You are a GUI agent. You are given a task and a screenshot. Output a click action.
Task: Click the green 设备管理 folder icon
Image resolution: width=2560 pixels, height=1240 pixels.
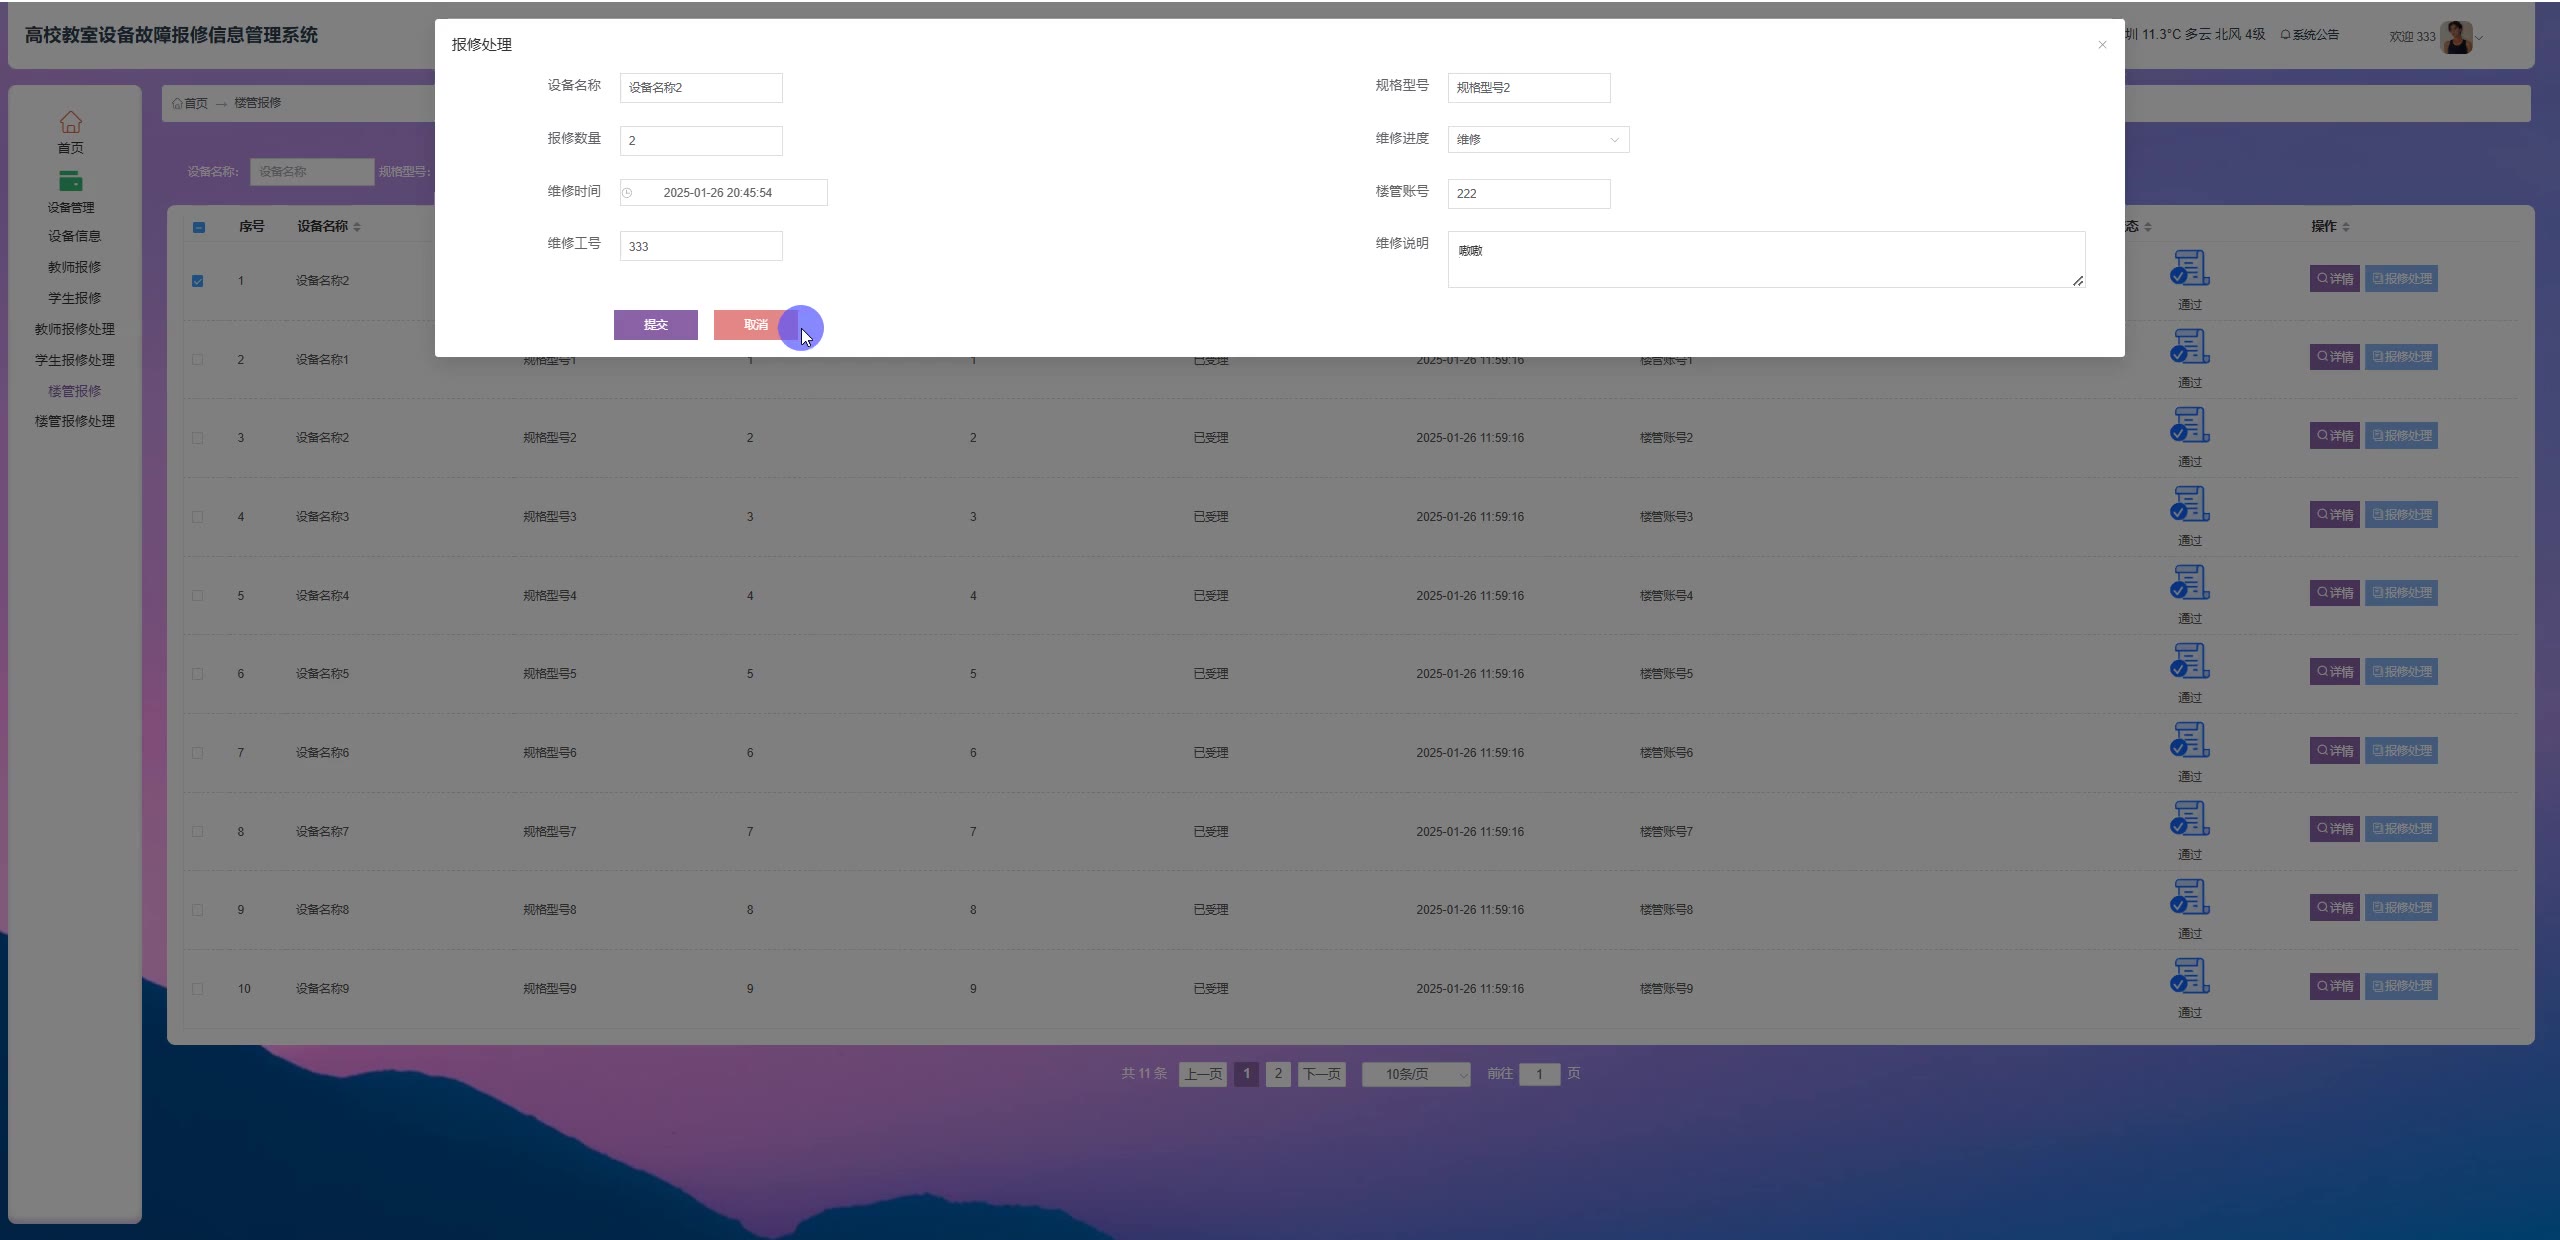click(70, 181)
